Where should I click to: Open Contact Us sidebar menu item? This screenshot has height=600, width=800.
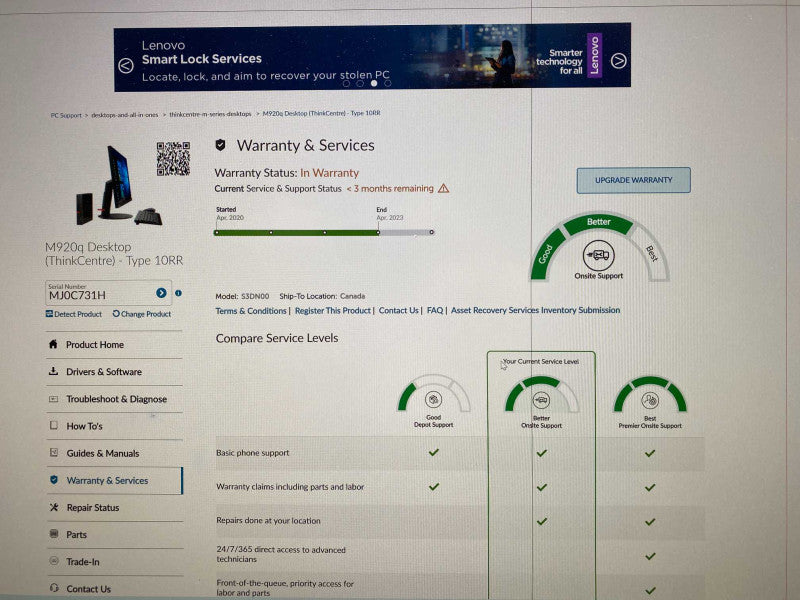(115, 589)
